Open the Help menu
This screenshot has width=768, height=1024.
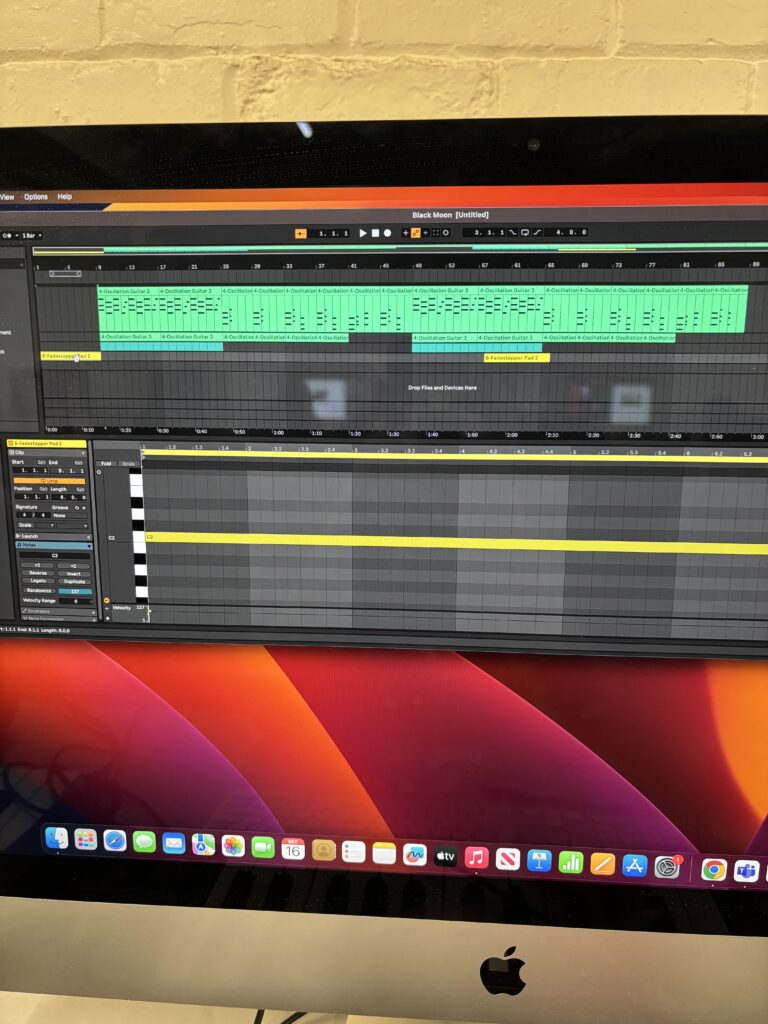click(65, 197)
